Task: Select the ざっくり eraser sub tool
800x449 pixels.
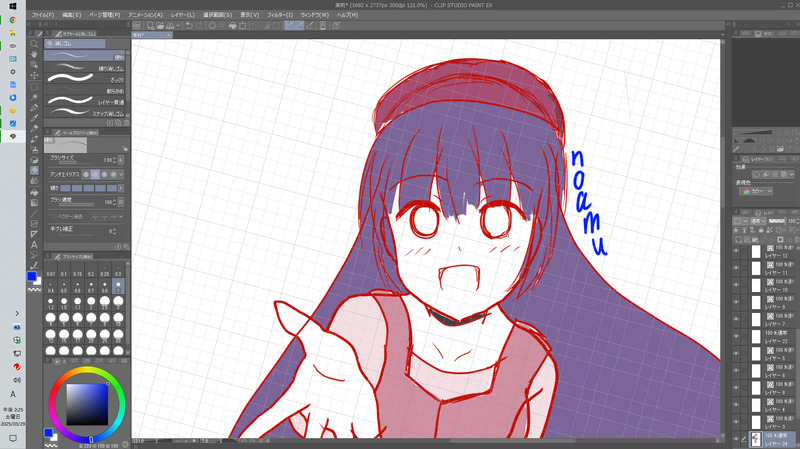Action: click(86, 79)
